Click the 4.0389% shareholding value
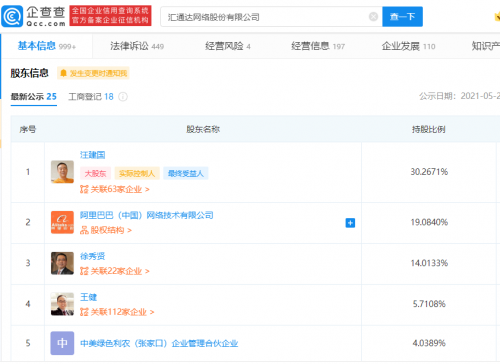Screen dimensions: 500x364 429,343
